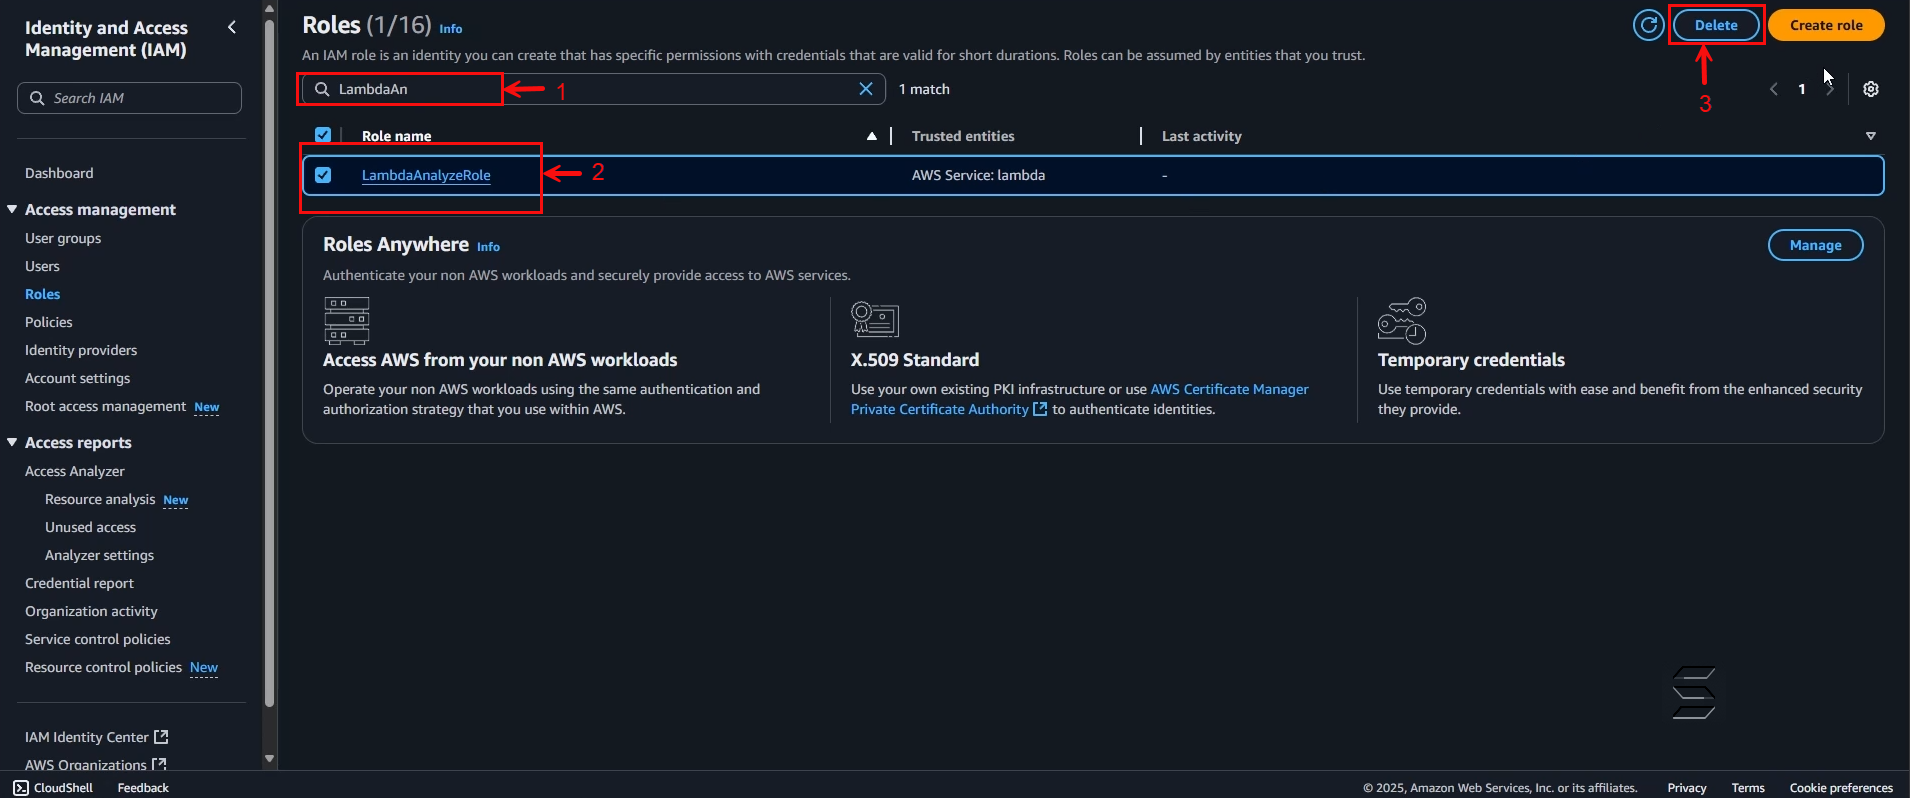
Task: Open Analyzer settings
Action: (100, 555)
